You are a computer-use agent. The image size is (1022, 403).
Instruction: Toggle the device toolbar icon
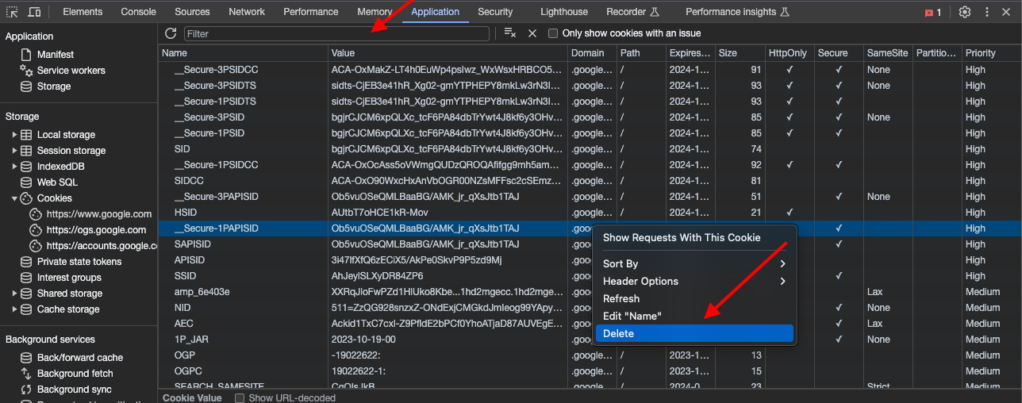pos(35,12)
